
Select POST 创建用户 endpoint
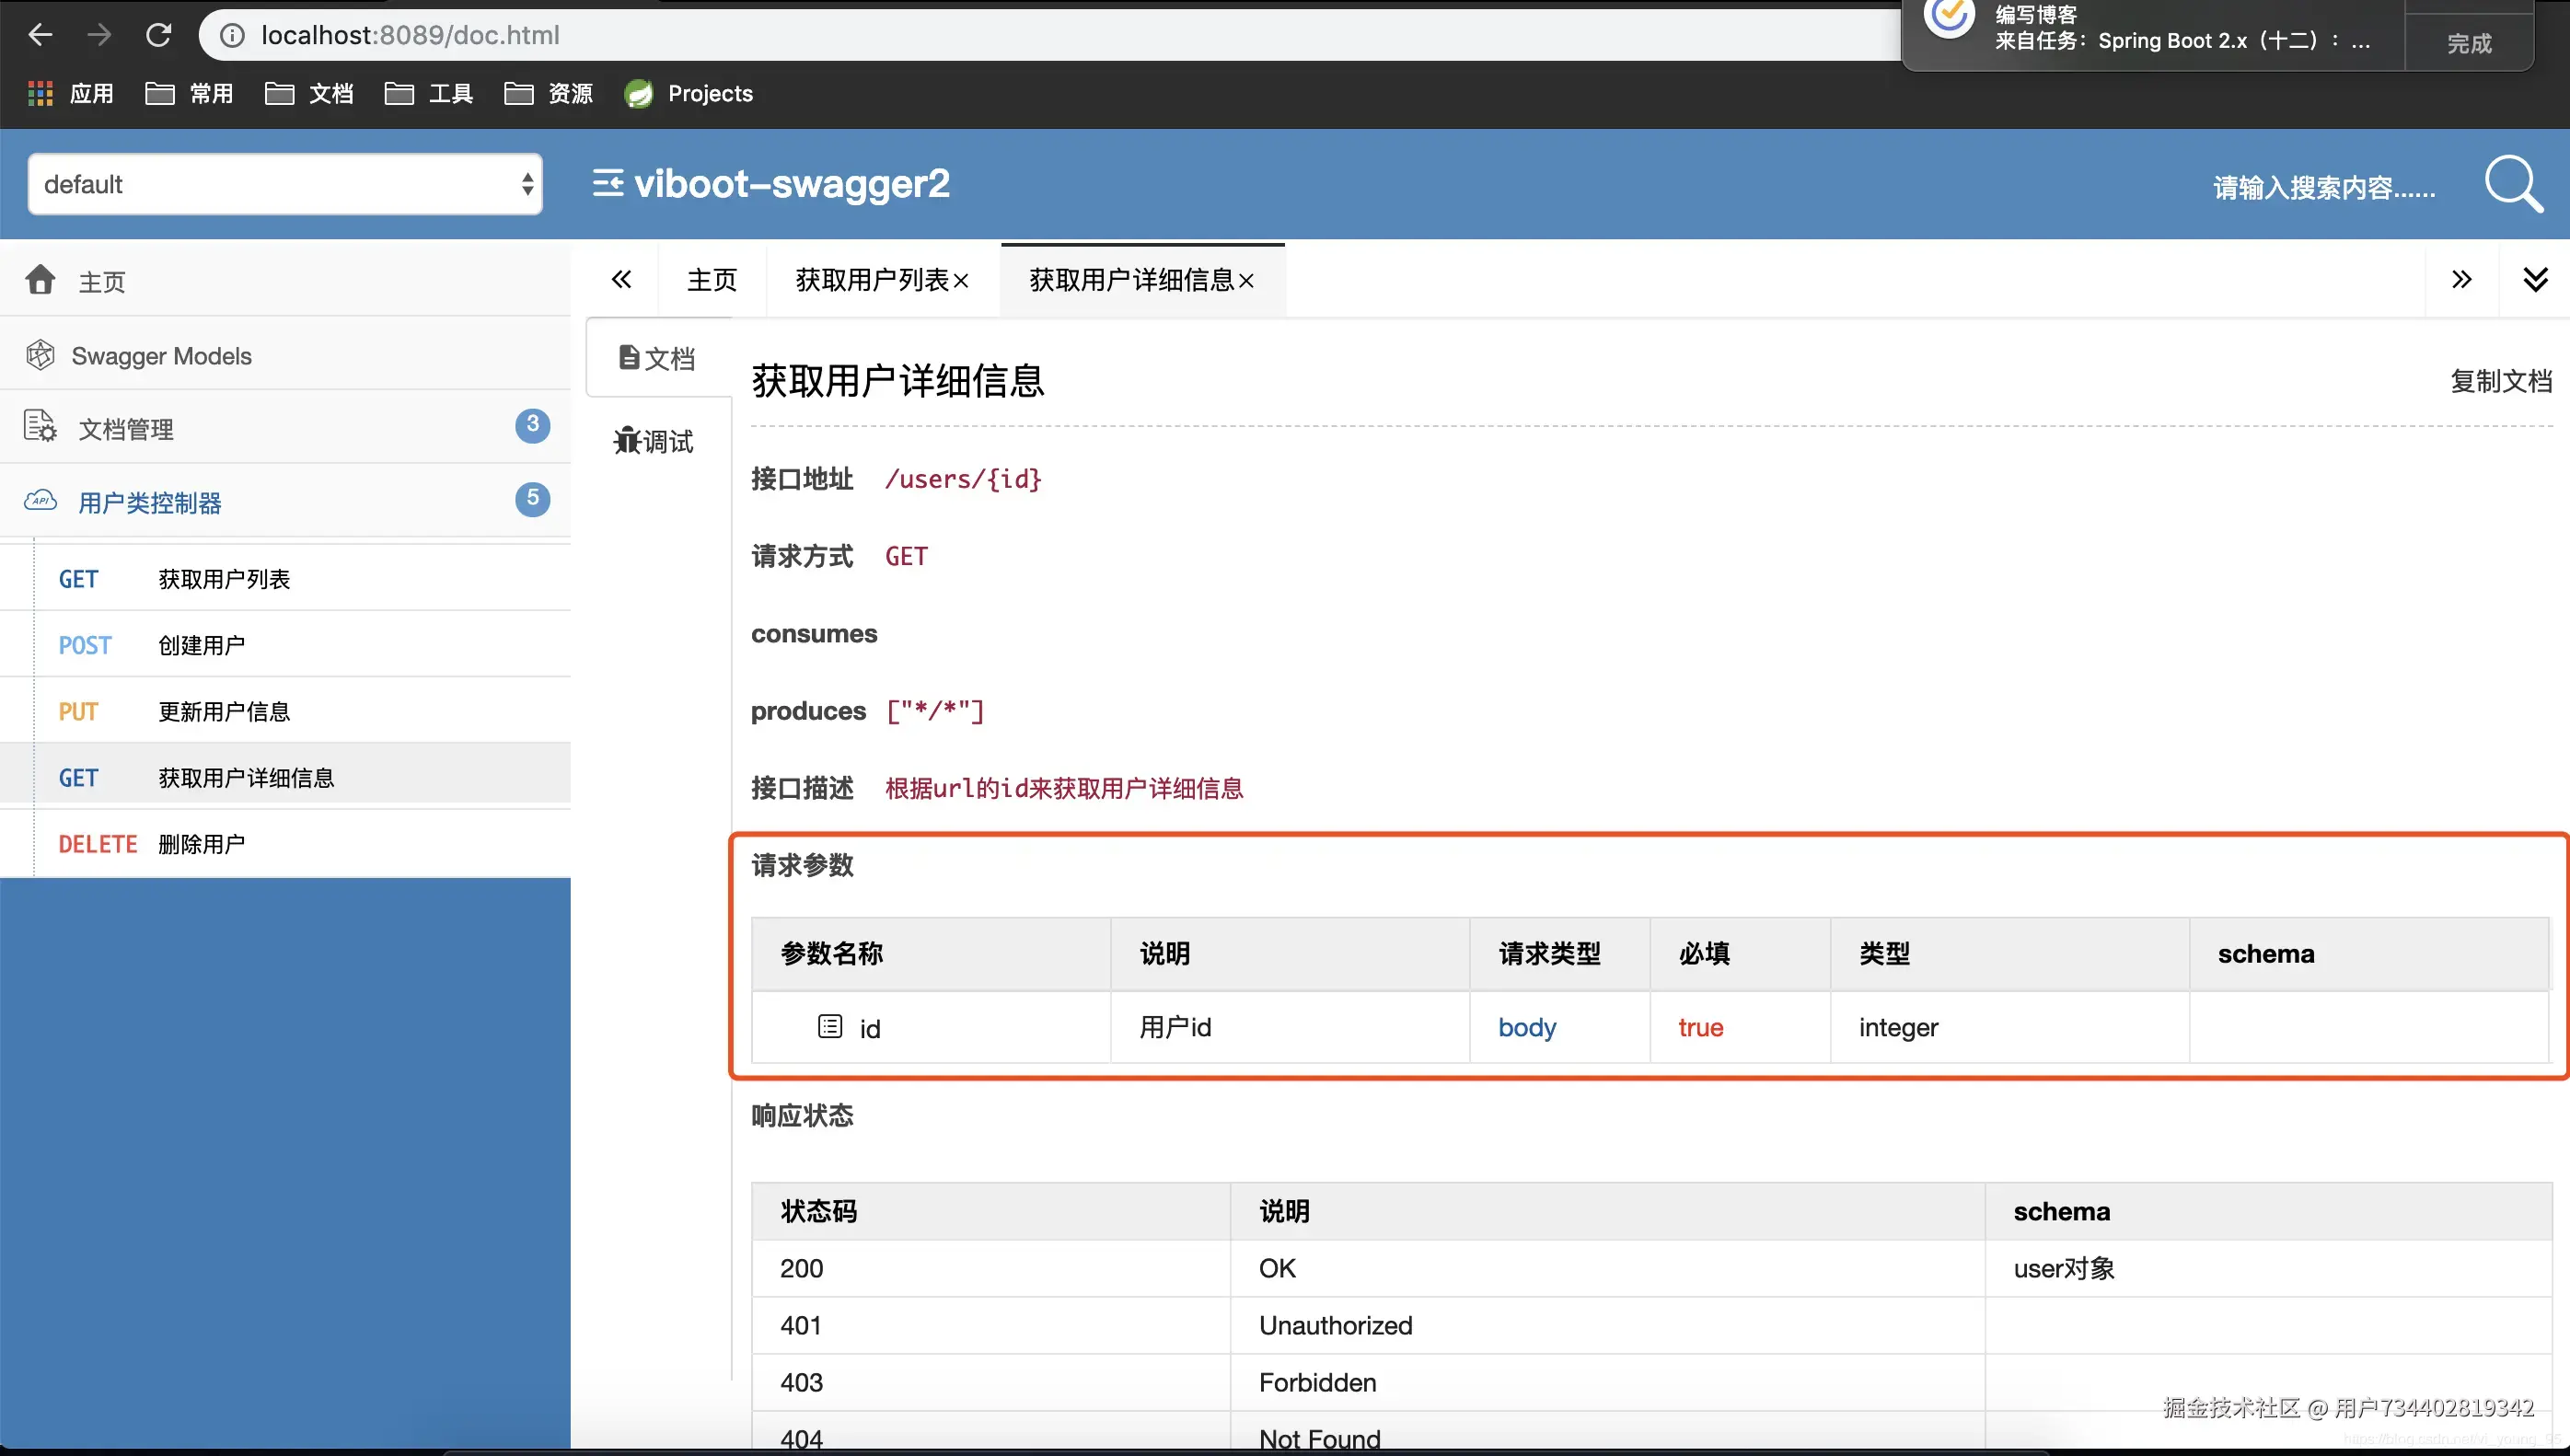click(200, 645)
